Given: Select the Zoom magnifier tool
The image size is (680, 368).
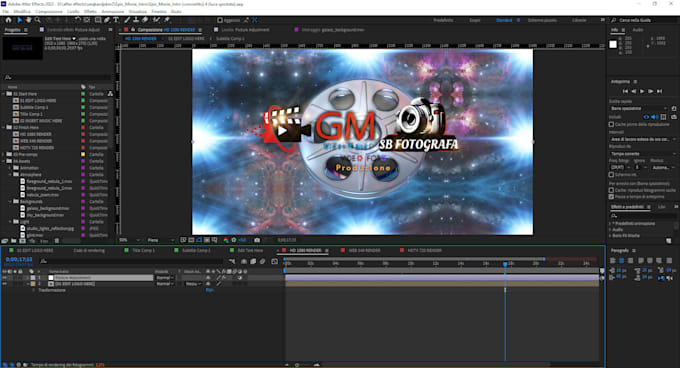Looking at the screenshot, I should tap(38, 20).
